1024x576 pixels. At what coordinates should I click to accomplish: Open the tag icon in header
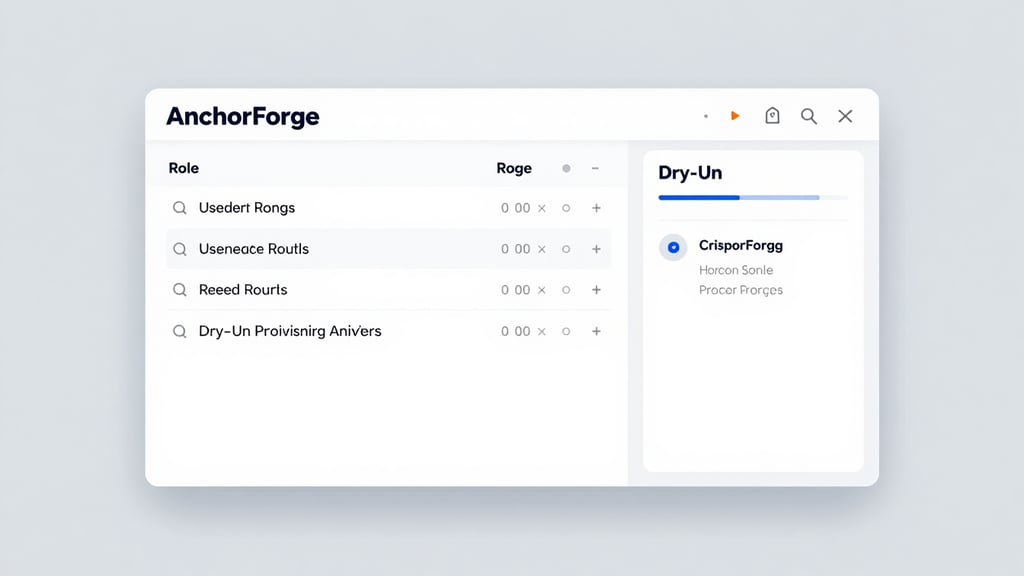[x=772, y=116]
